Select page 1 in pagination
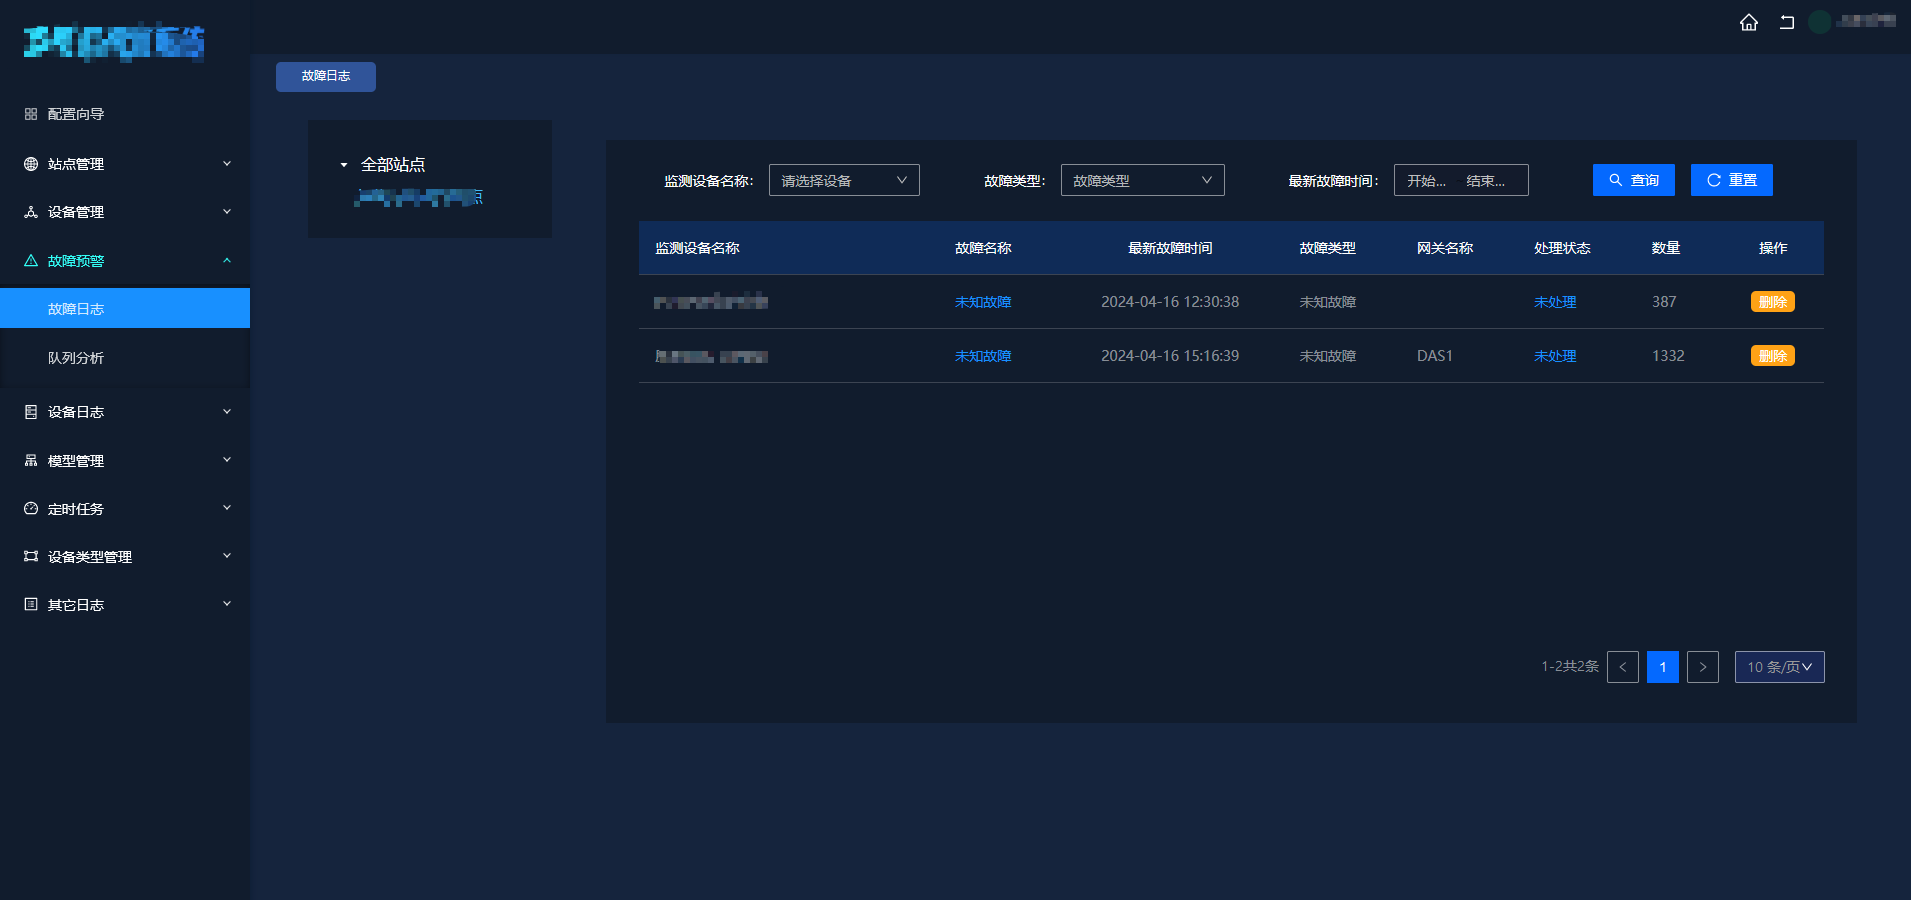1911x900 pixels. [1663, 667]
